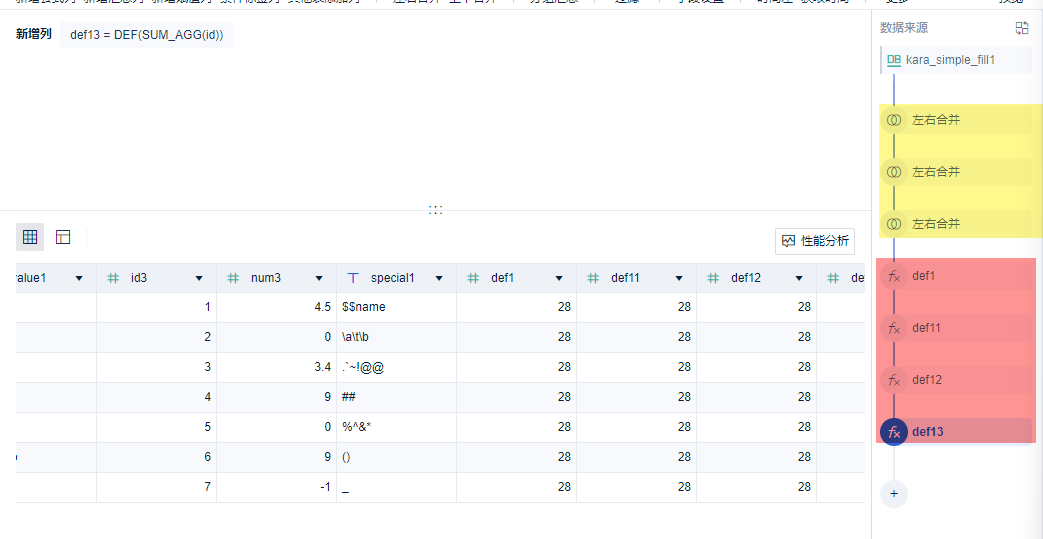Click the text type icon of special1

click(354, 278)
